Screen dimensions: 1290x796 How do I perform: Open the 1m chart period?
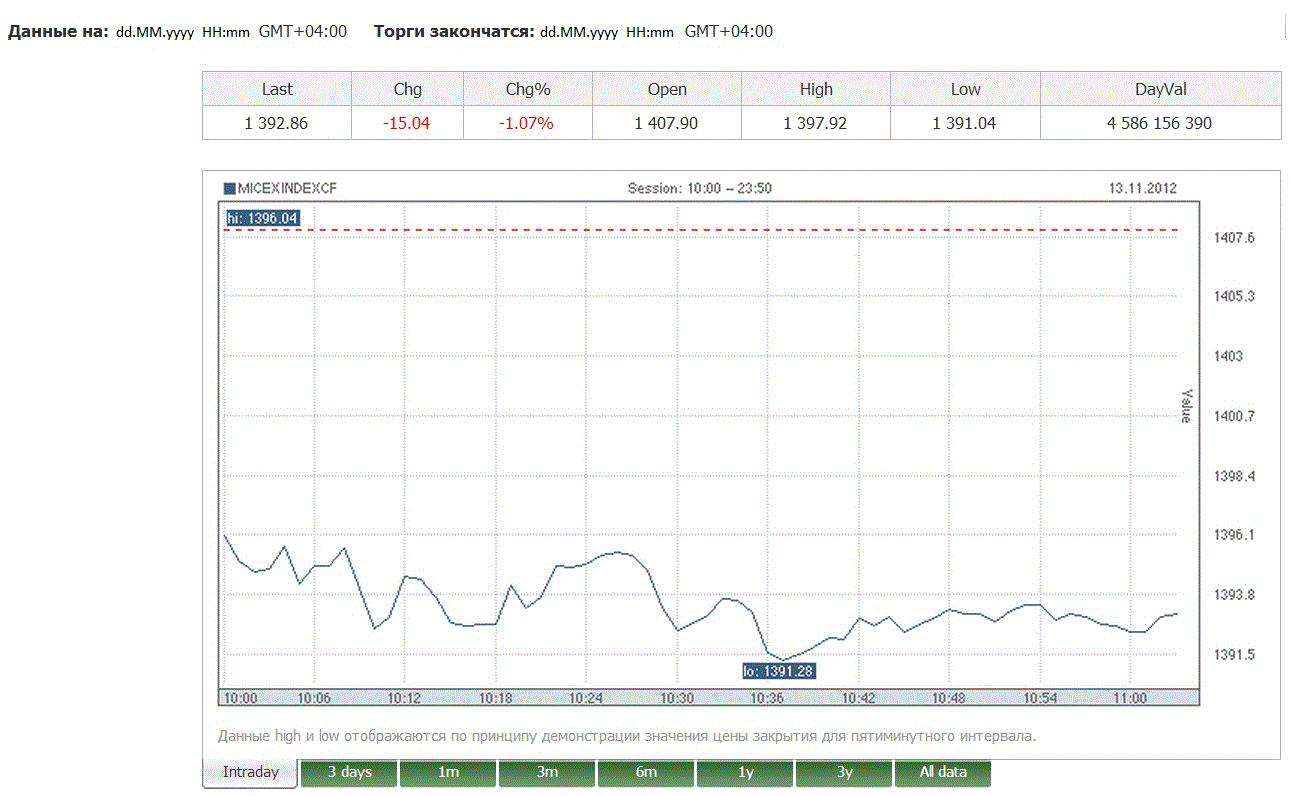[x=448, y=772]
